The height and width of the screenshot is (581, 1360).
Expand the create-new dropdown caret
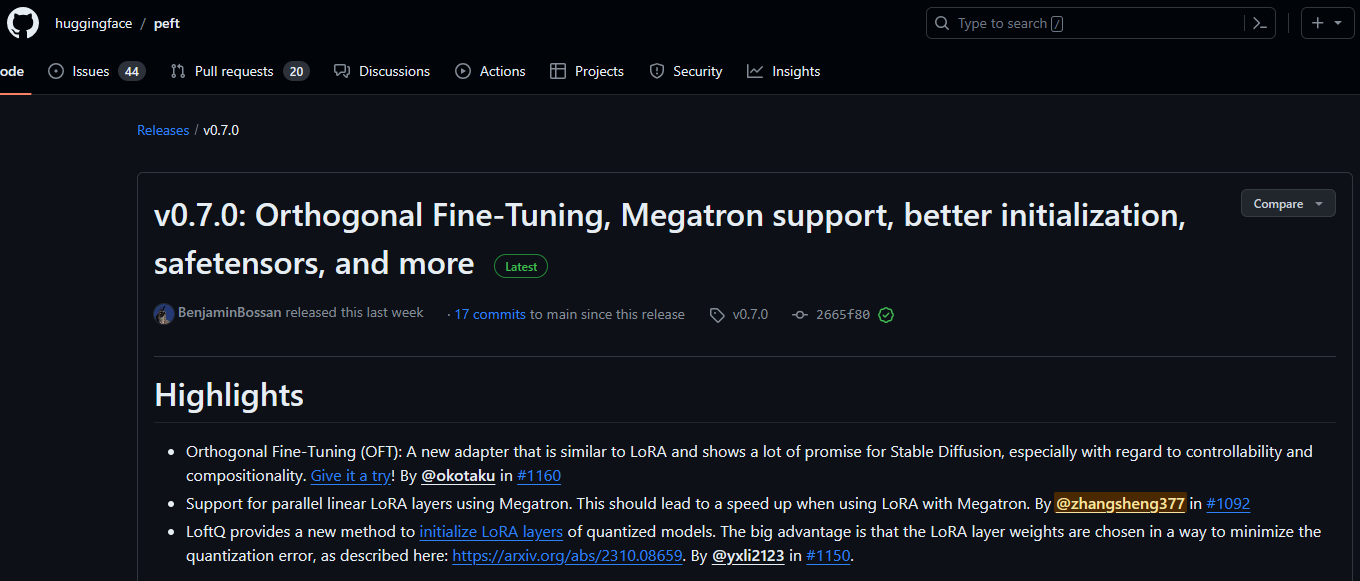(x=1338, y=23)
